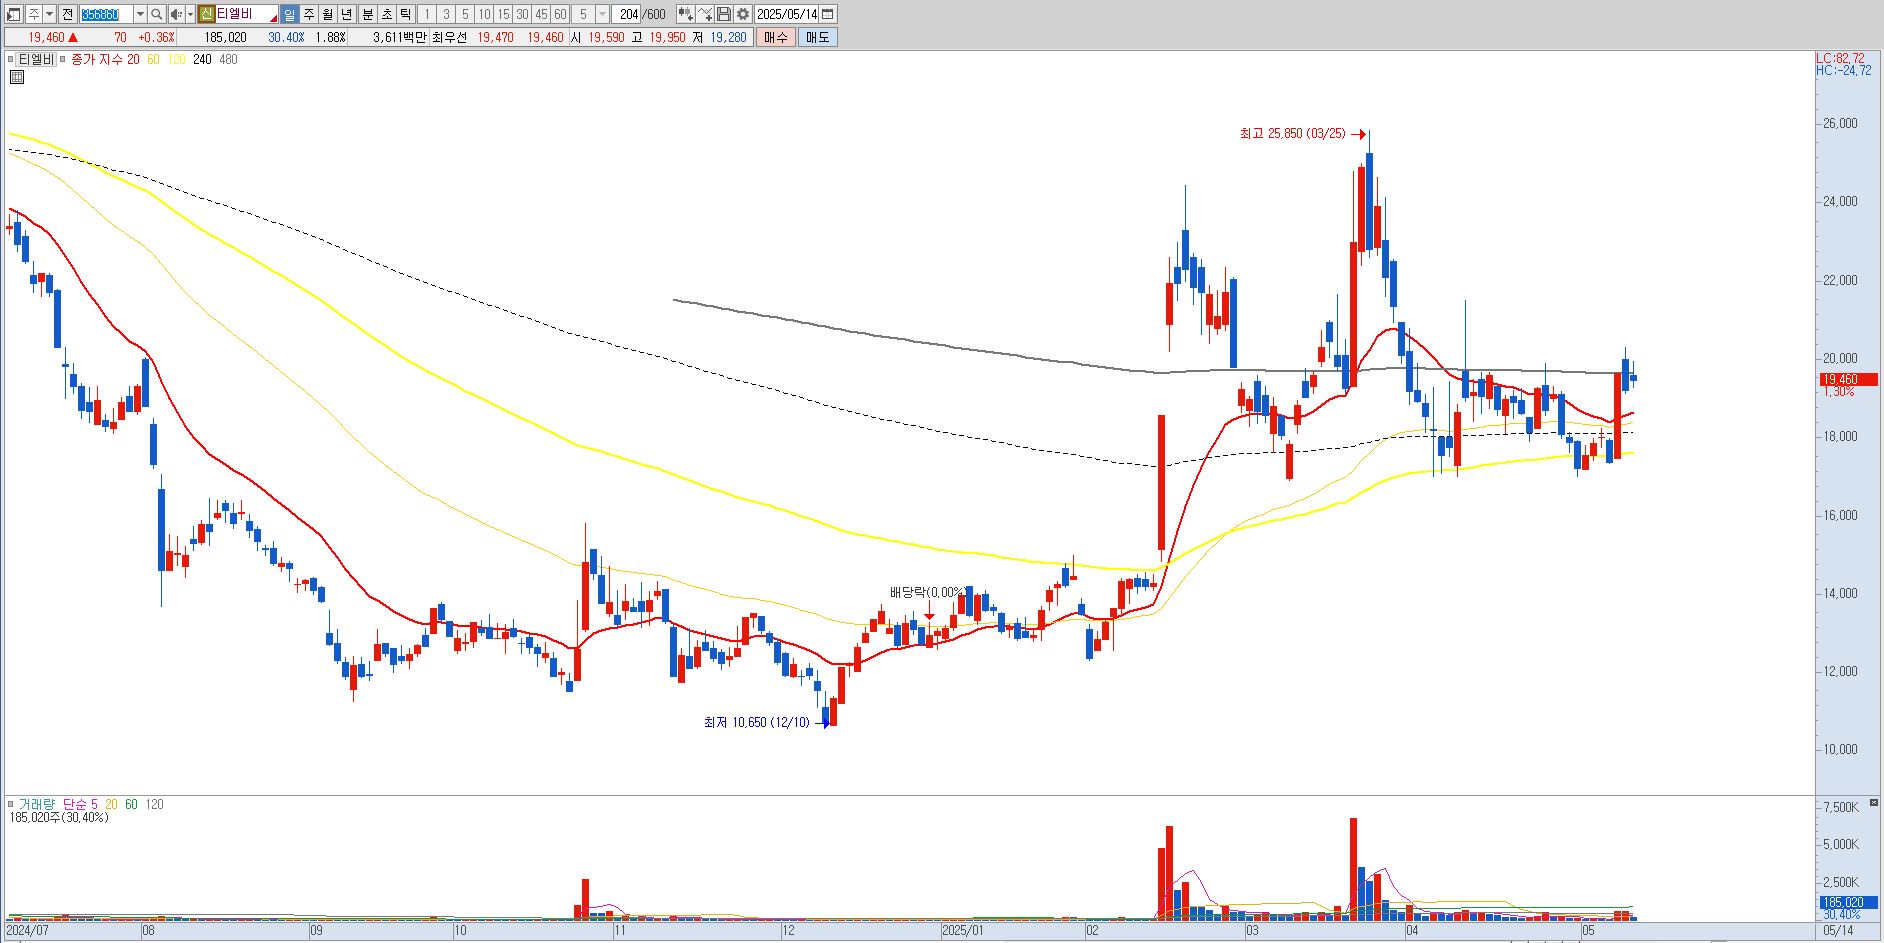Click the 204 candle count field
The height and width of the screenshot is (943, 1884).
(x=628, y=14)
